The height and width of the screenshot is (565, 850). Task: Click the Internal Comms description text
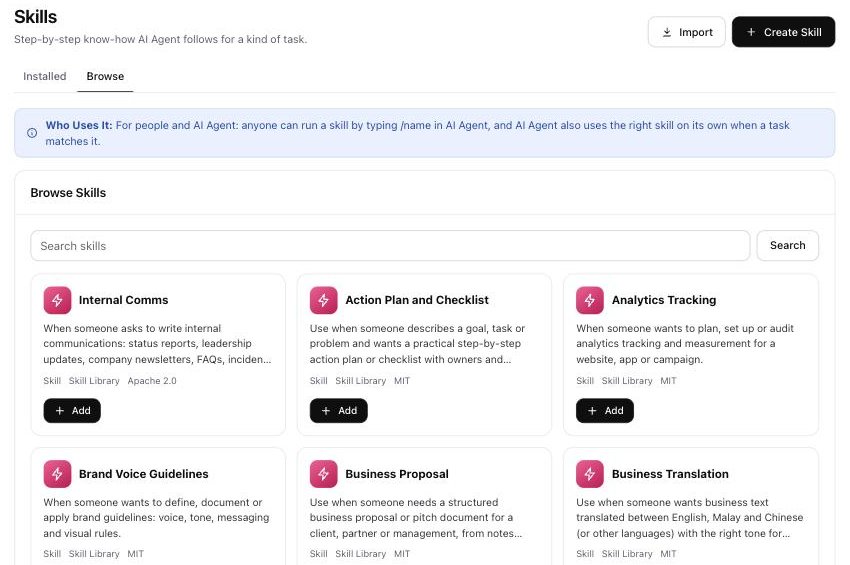tap(157, 344)
